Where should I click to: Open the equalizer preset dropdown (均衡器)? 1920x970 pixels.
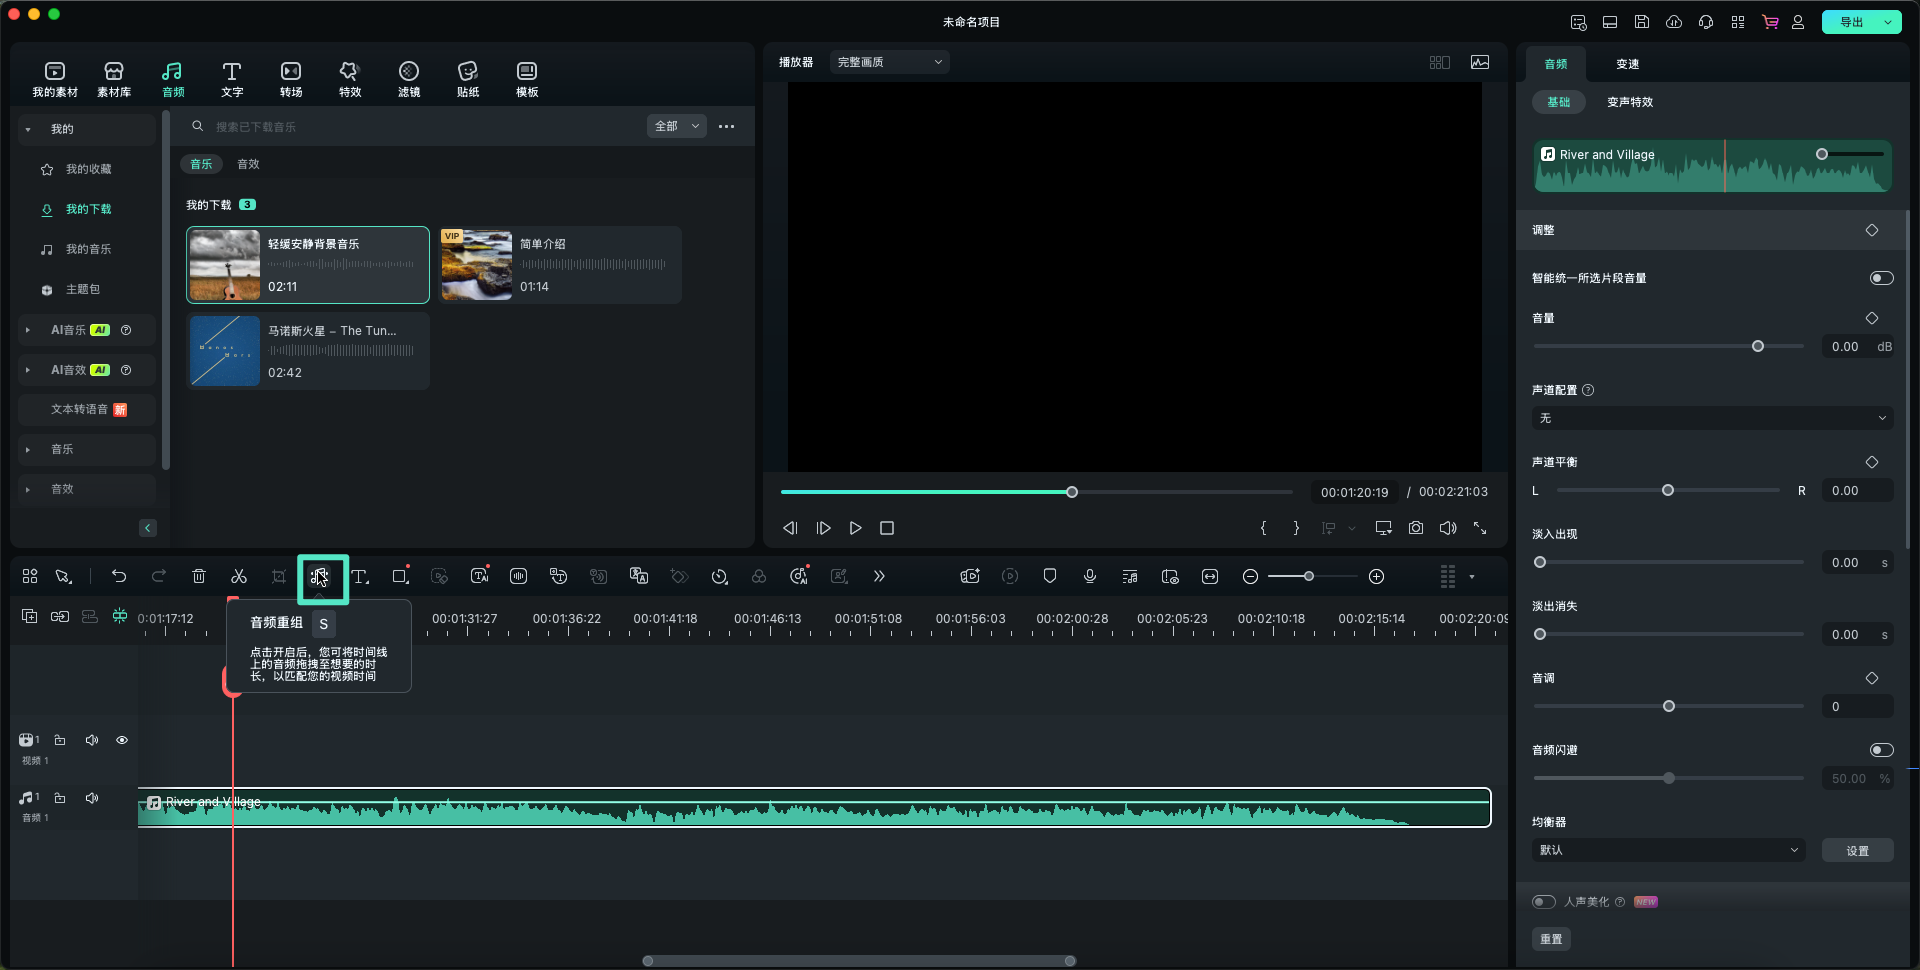[1668, 850]
